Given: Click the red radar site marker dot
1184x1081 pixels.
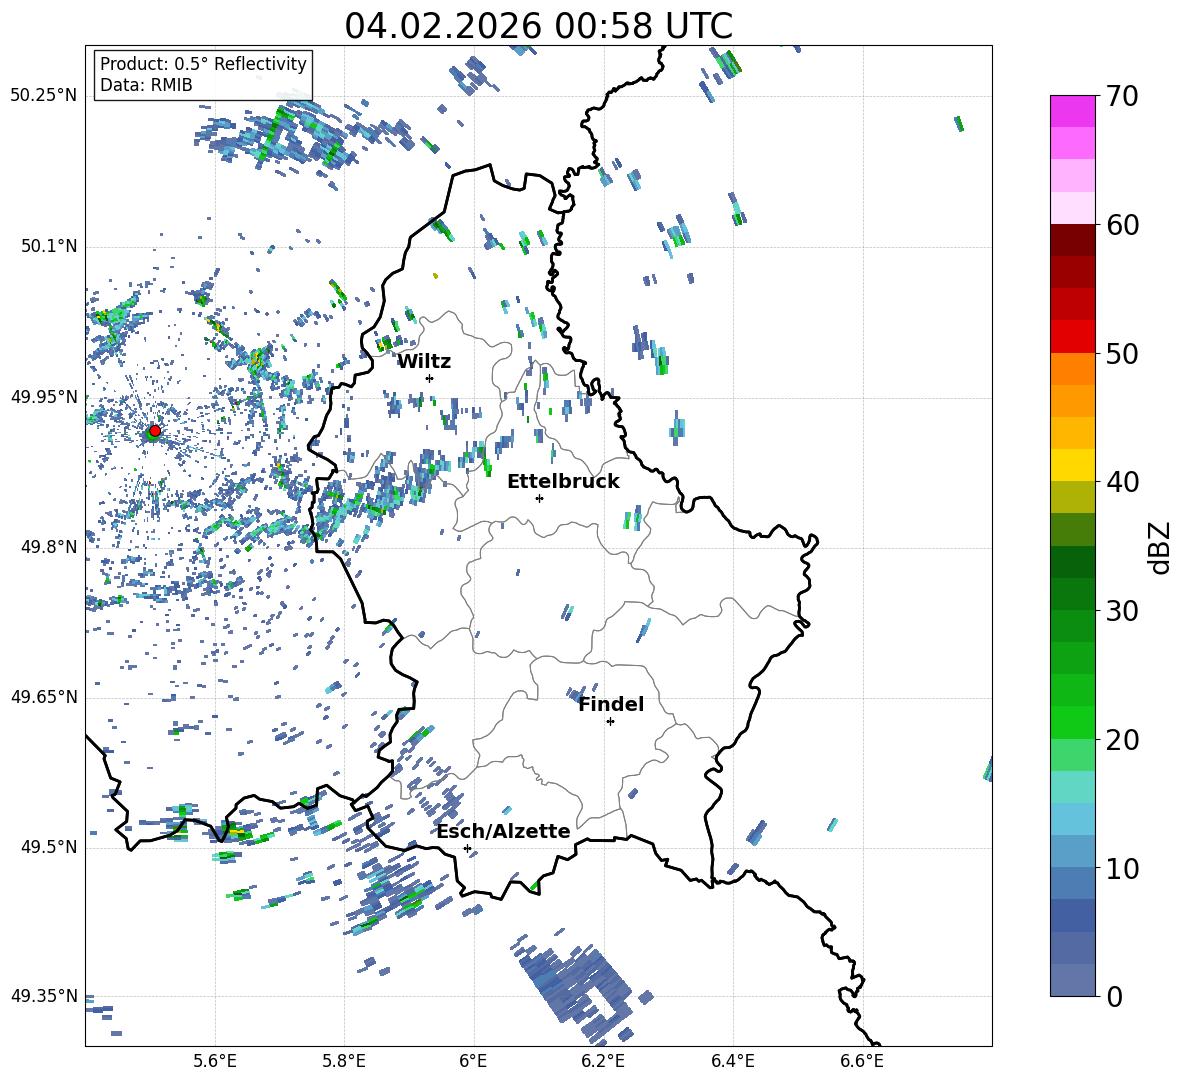Looking at the screenshot, I should tap(154, 431).
